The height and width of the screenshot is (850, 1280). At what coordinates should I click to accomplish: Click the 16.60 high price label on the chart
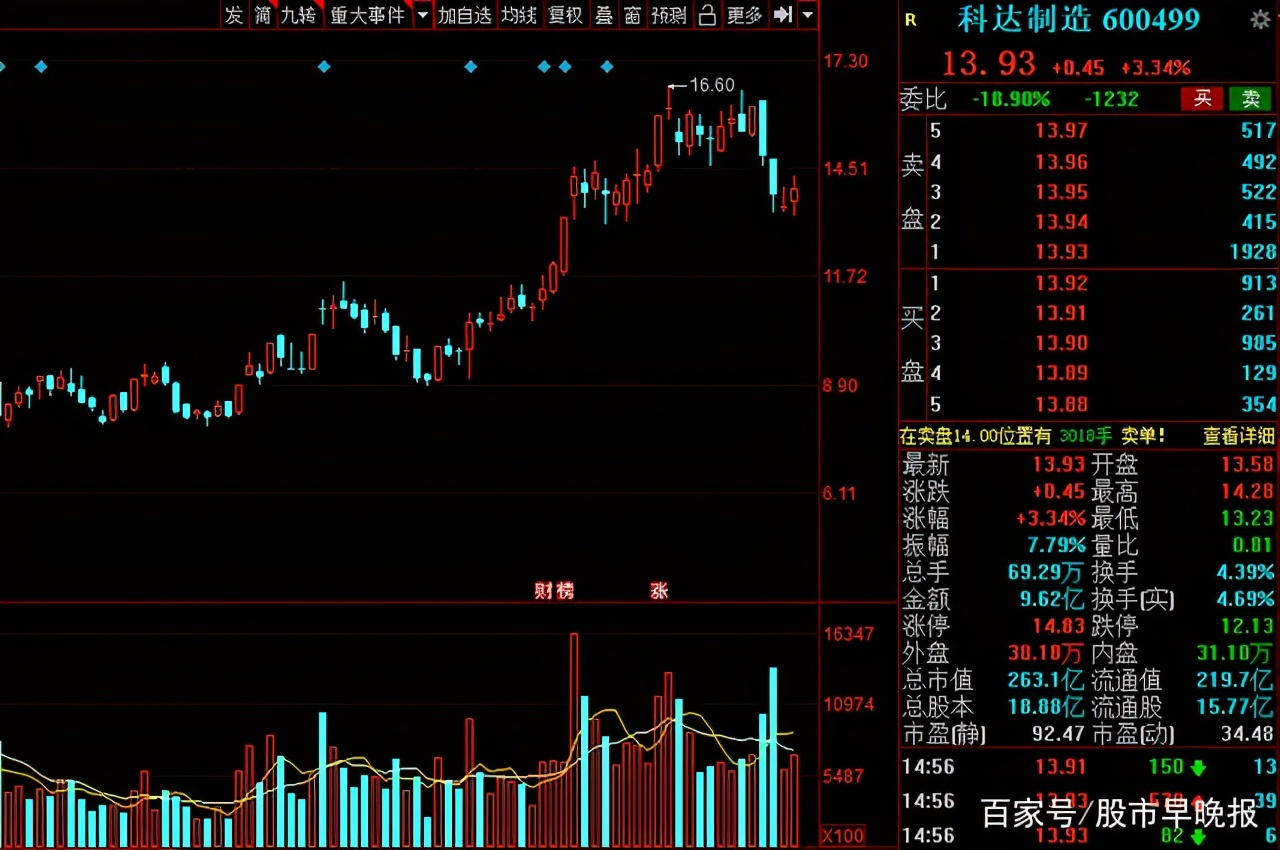pos(712,86)
